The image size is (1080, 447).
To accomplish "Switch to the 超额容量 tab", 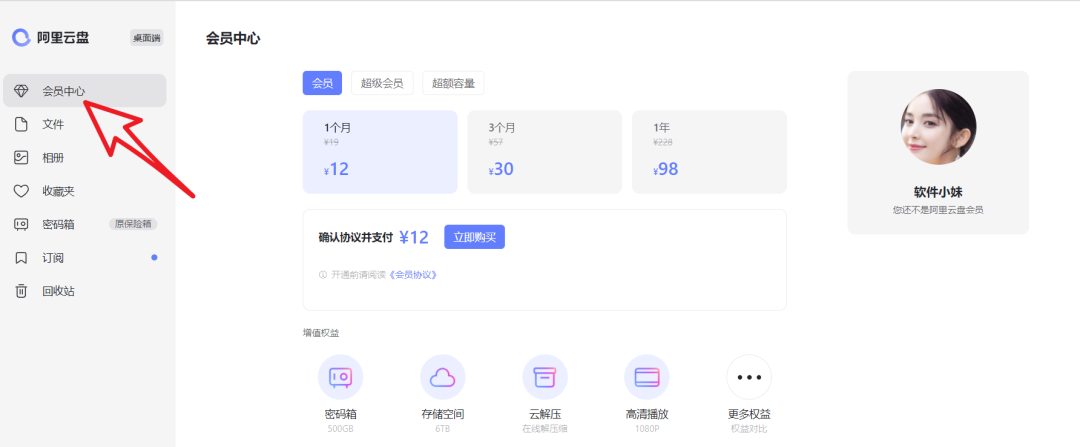I will [453, 83].
